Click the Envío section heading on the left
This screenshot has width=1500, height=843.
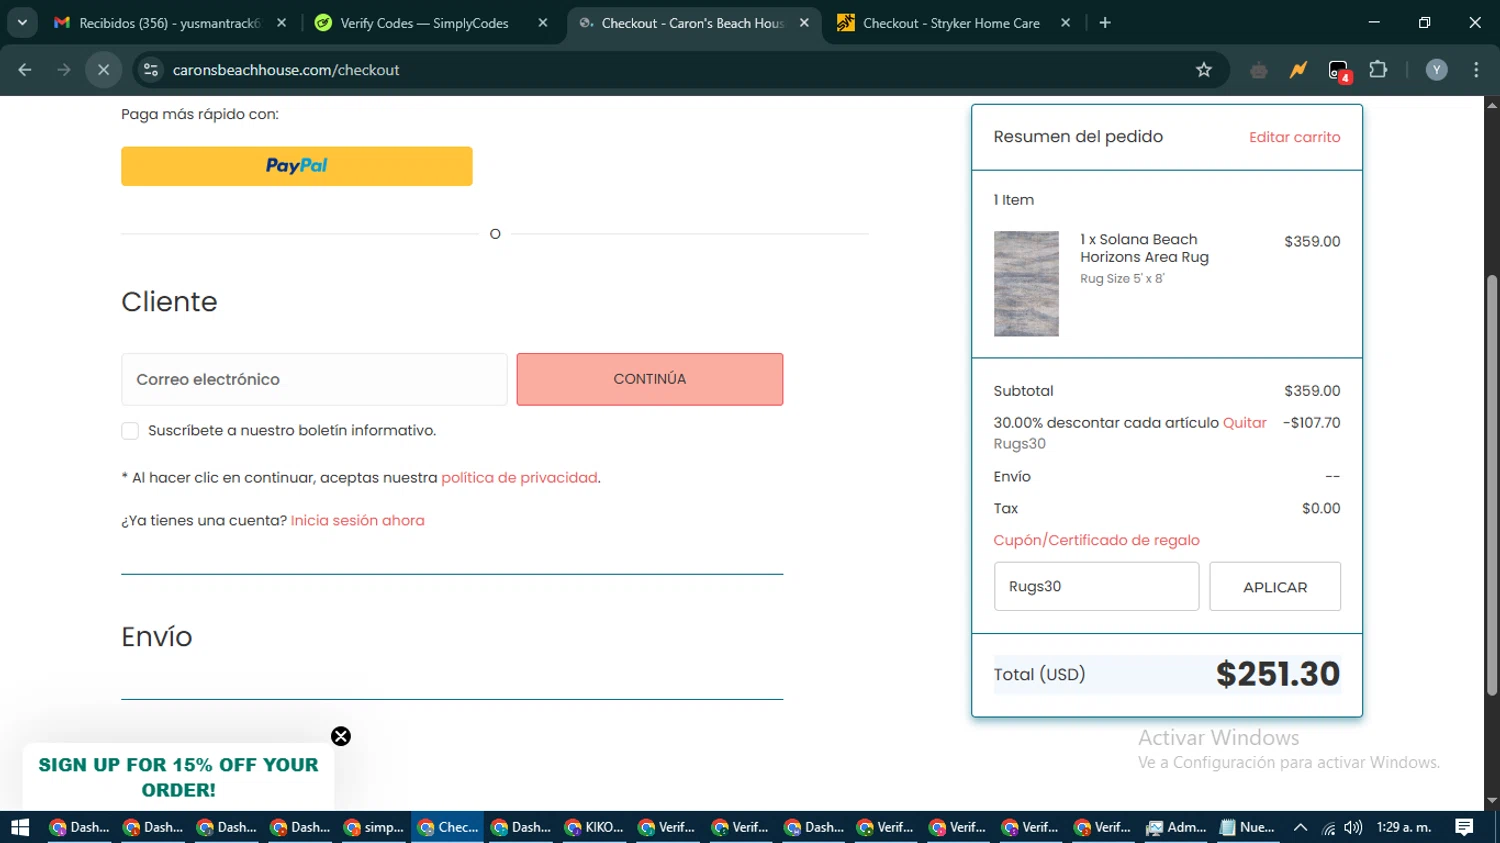point(157,637)
